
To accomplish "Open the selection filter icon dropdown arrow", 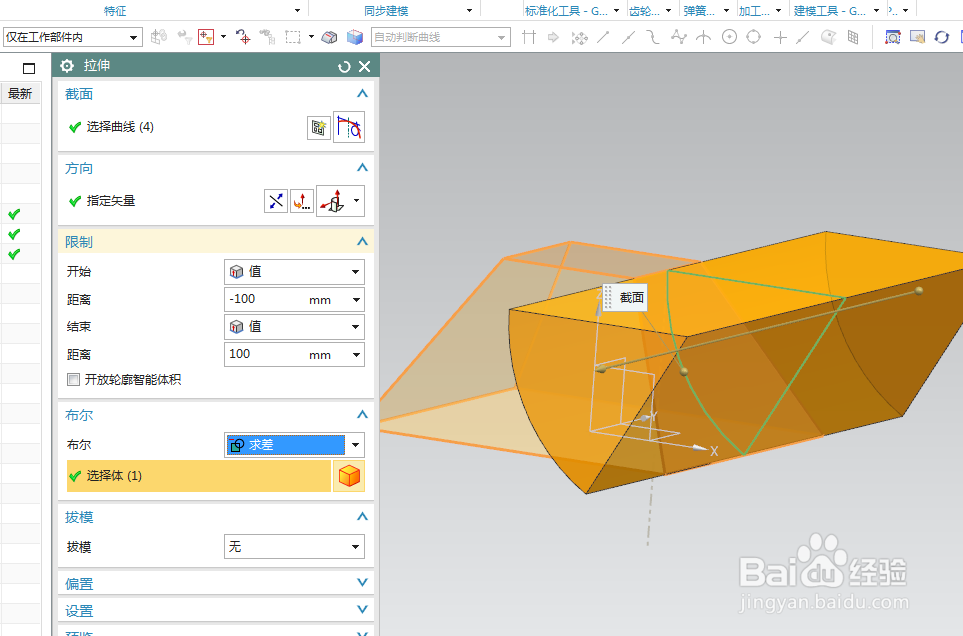I will click(x=224, y=37).
